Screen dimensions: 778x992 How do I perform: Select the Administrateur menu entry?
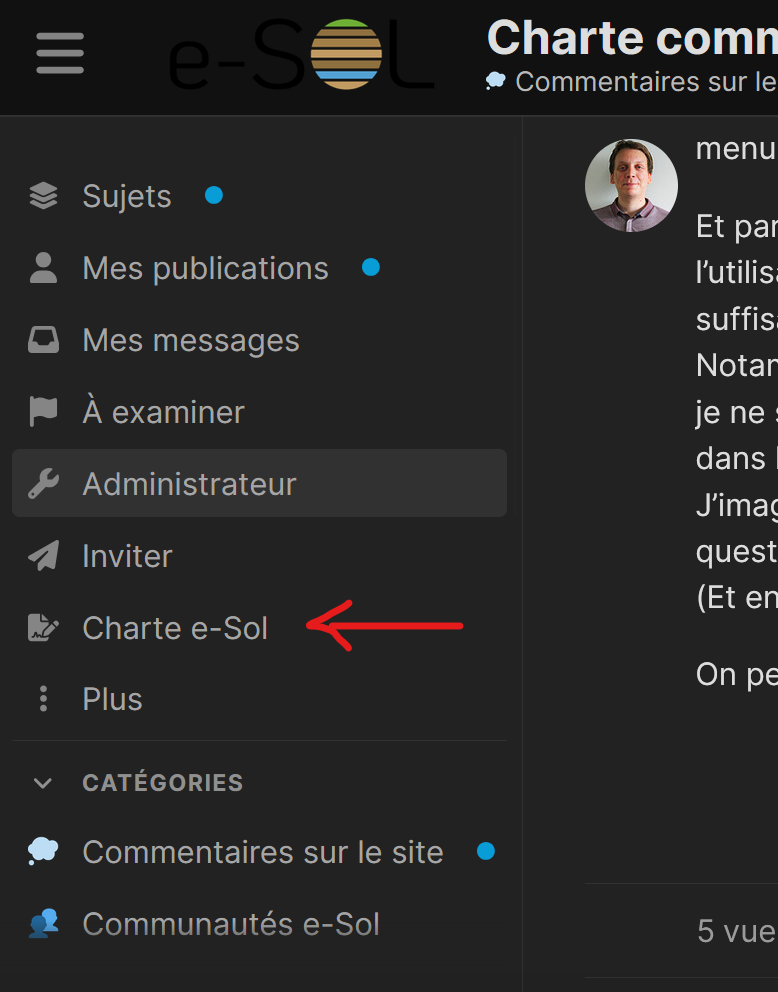tap(189, 484)
